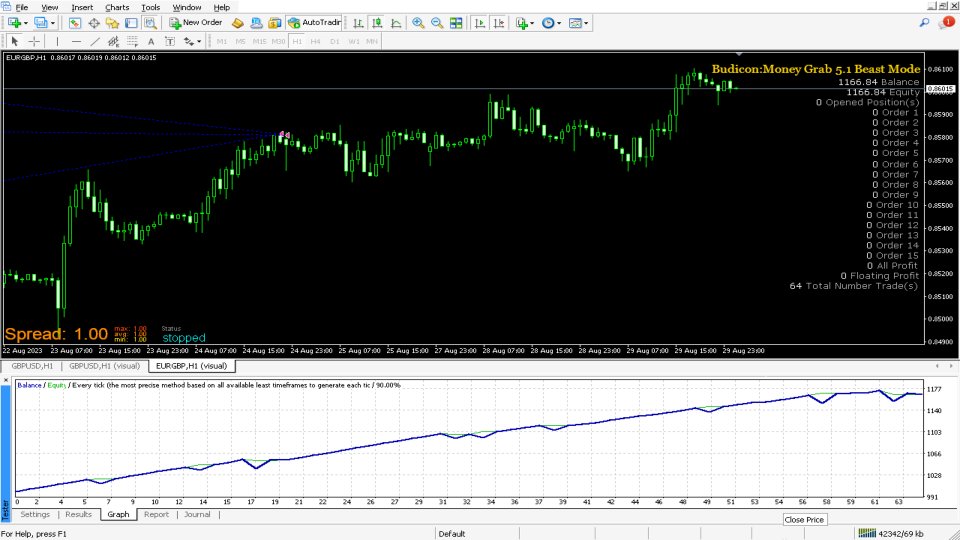Open the View menu
The width and height of the screenshot is (960, 540).
[x=50, y=7]
